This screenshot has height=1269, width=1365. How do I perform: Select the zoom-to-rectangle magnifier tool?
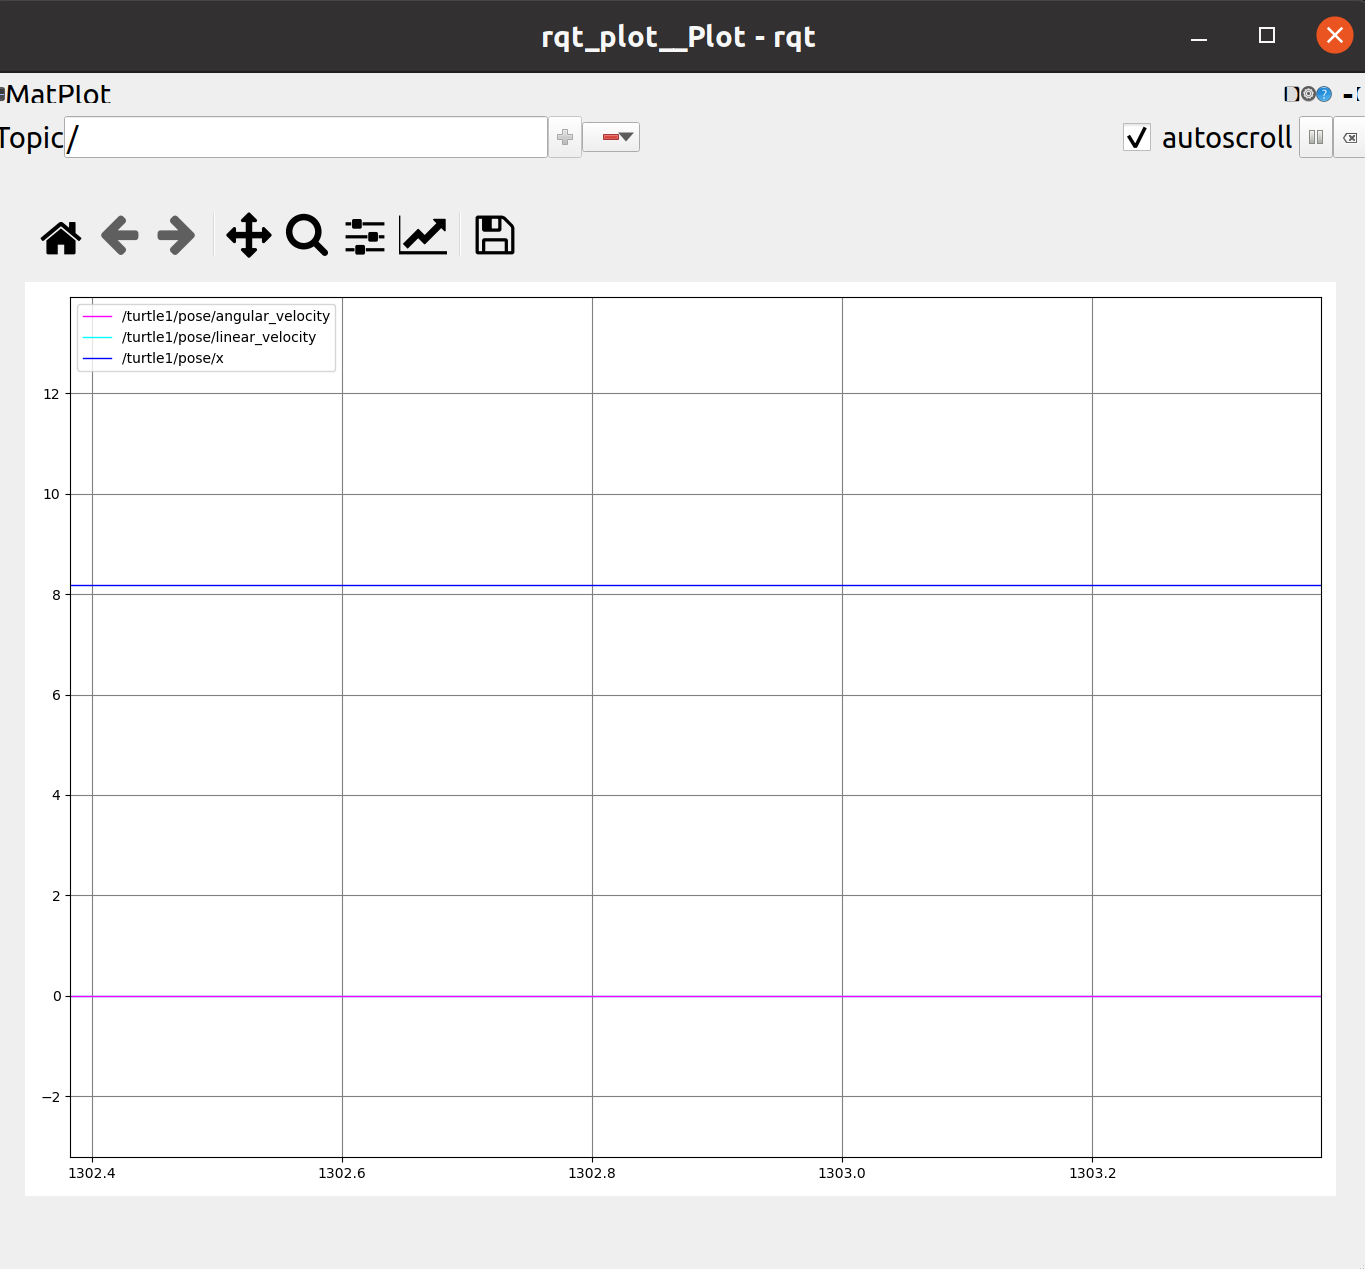point(307,236)
